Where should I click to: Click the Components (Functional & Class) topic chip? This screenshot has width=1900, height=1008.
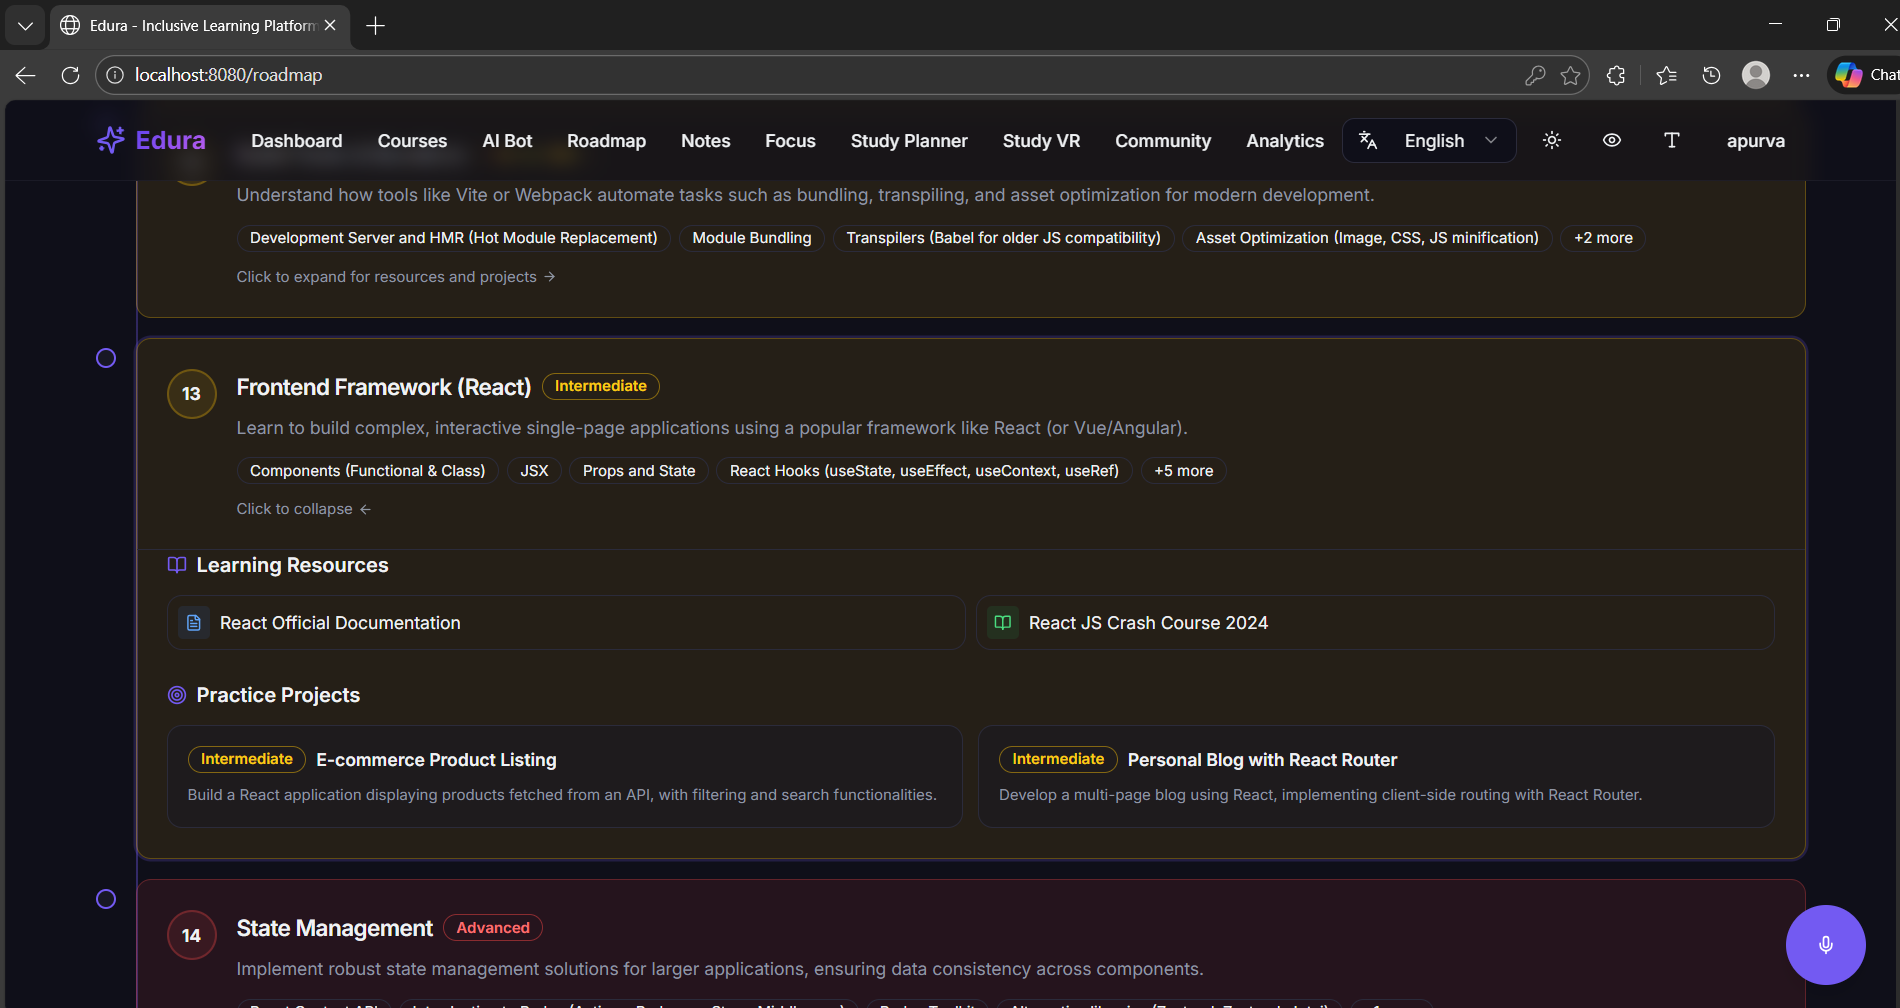(x=368, y=471)
